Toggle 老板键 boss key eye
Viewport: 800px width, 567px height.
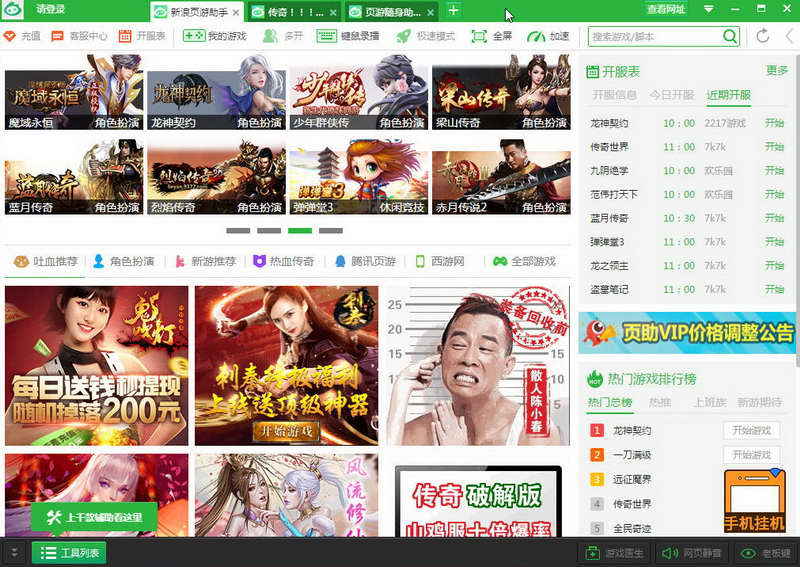(765, 553)
